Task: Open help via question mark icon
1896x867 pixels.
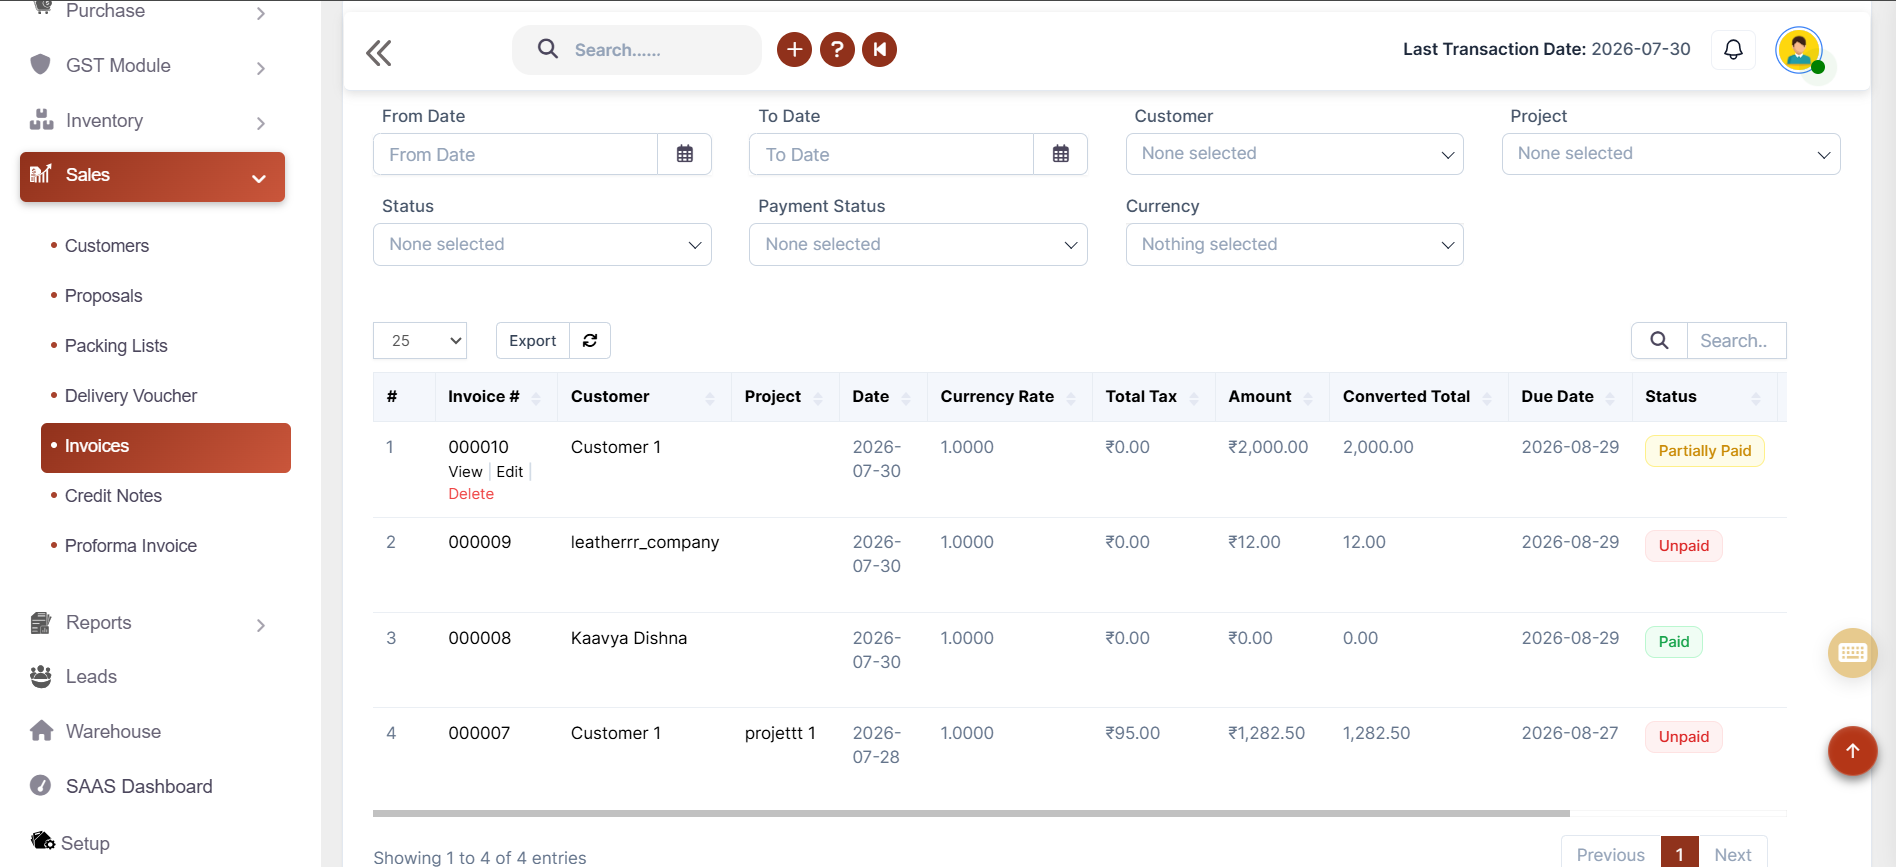Action: click(837, 49)
